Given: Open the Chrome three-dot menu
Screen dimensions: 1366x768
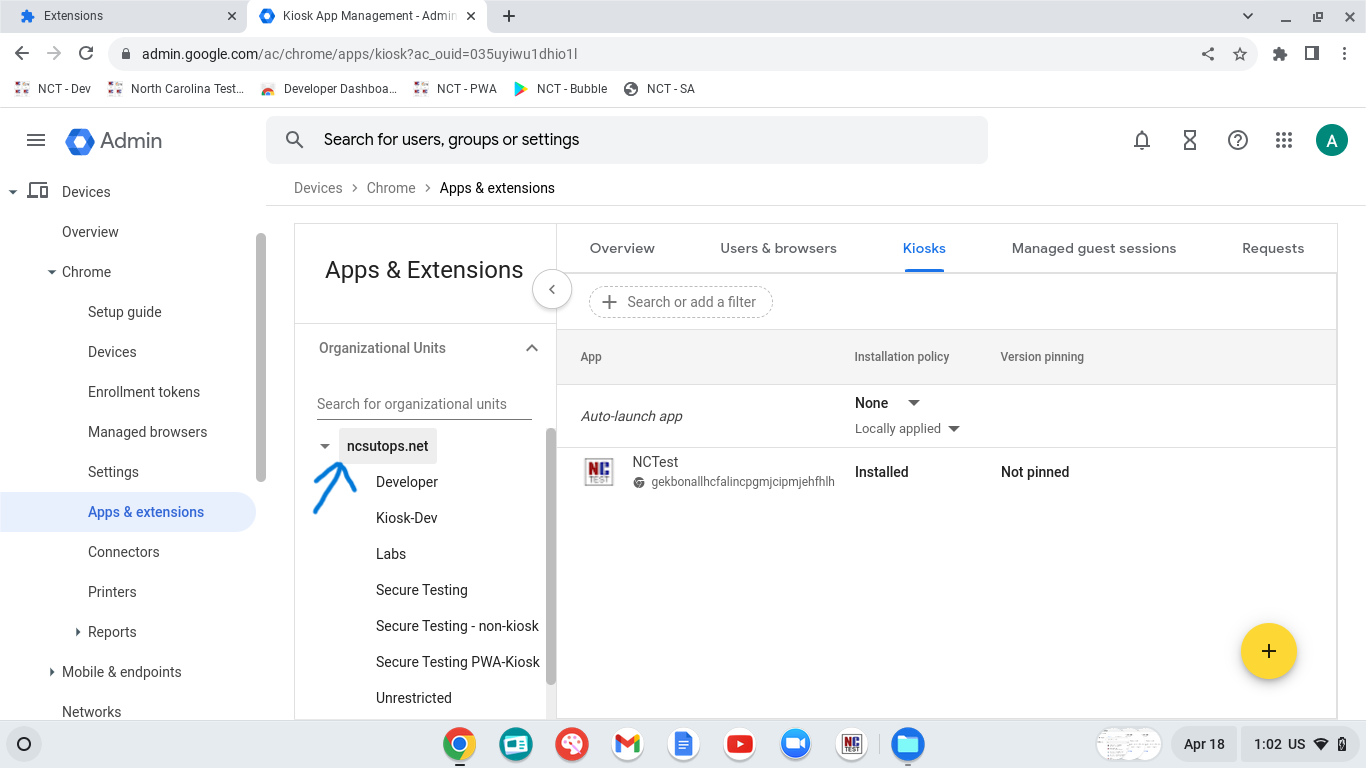Looking at the screenshot, I should point(1344,54).
